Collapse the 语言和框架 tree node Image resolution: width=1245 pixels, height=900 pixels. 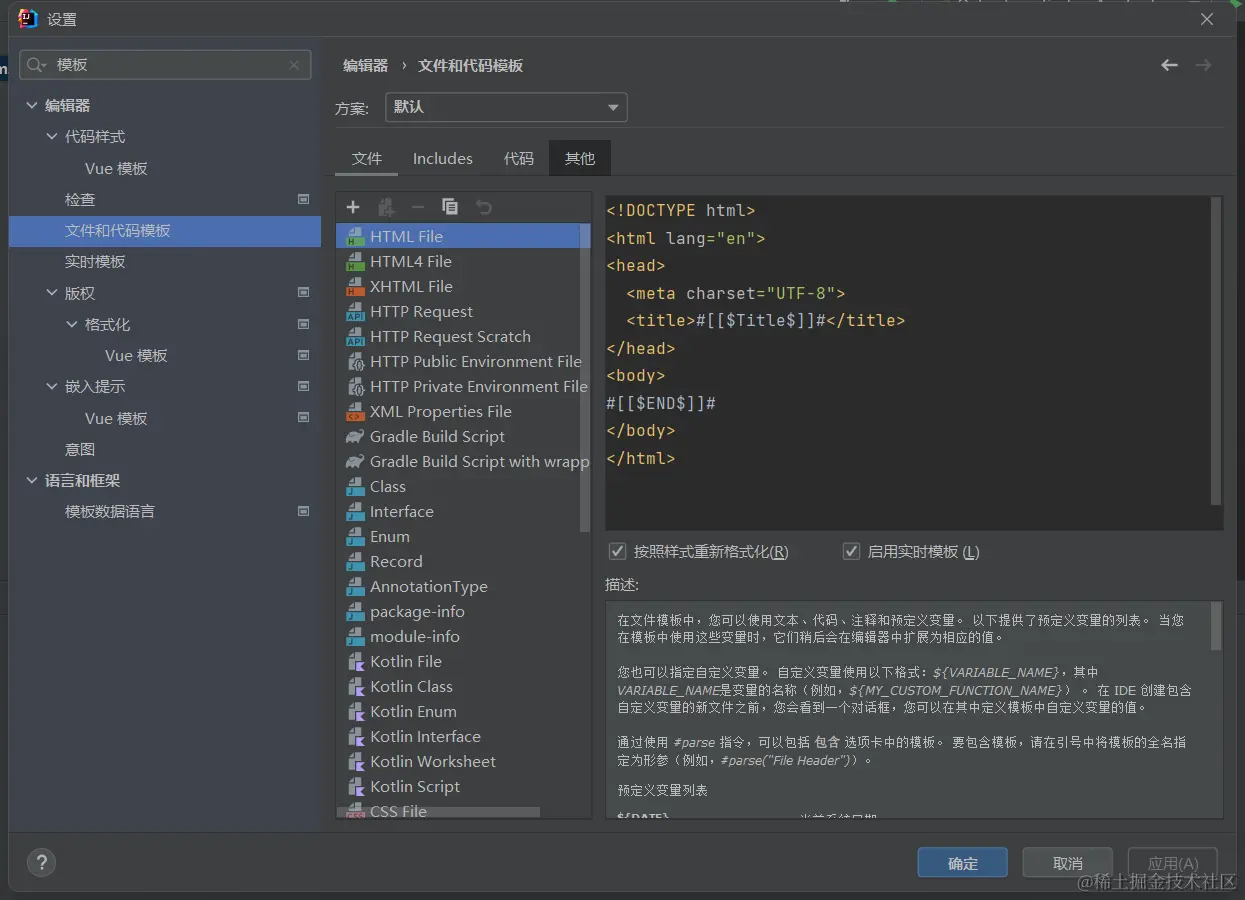point(32,480)
